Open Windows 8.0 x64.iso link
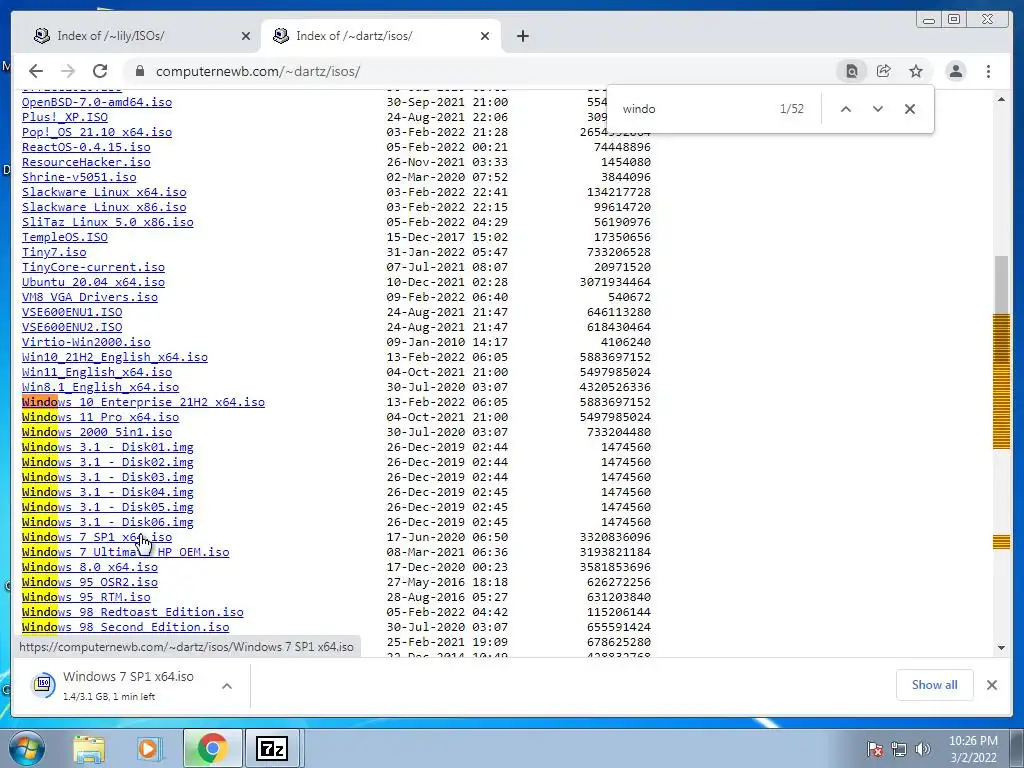Image resolution: width=1024 pixels, height=768 pixels. pyautogui.click(x=89, y=568)
